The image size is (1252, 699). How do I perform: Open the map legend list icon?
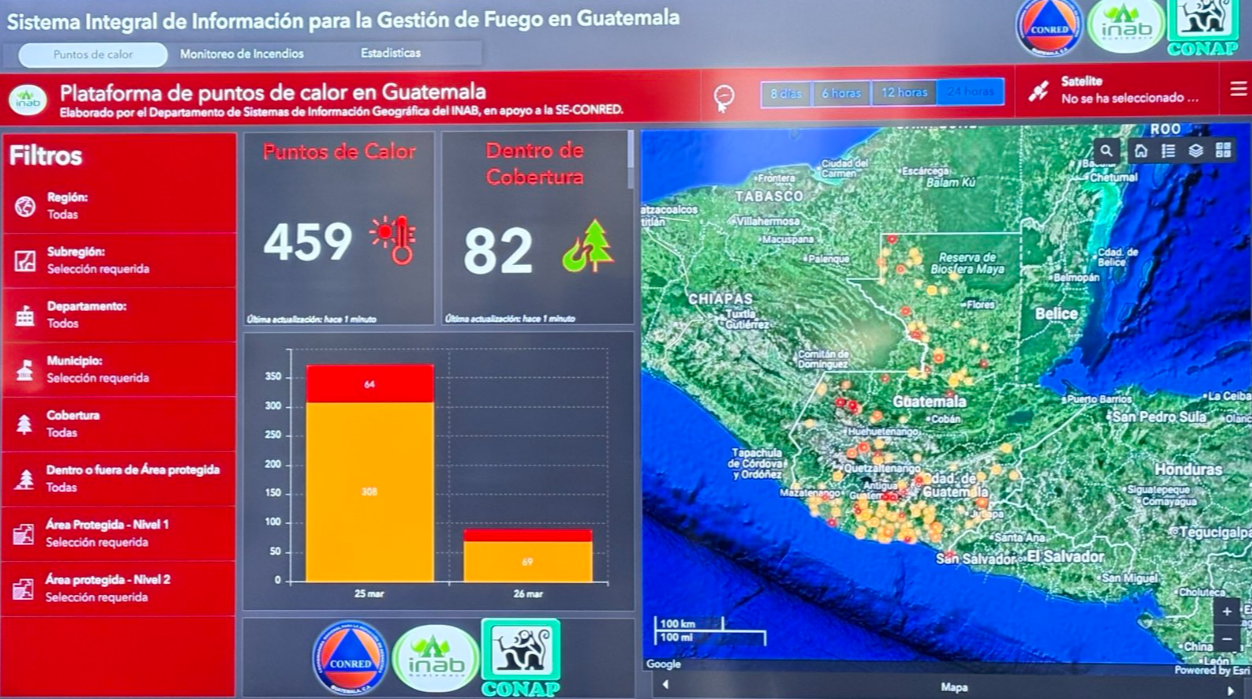[x=1168, y=151]
